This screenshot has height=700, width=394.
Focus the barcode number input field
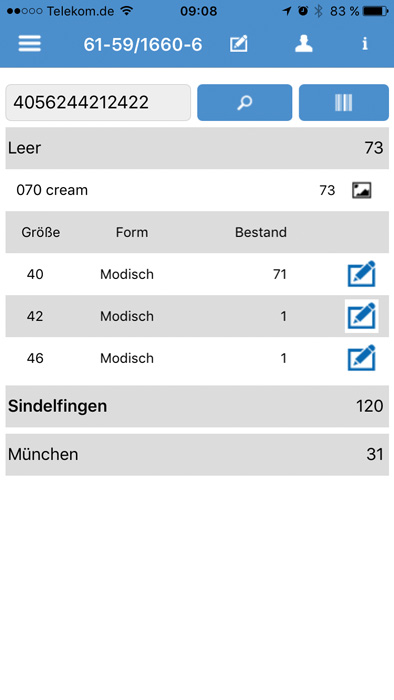(98, 102)
